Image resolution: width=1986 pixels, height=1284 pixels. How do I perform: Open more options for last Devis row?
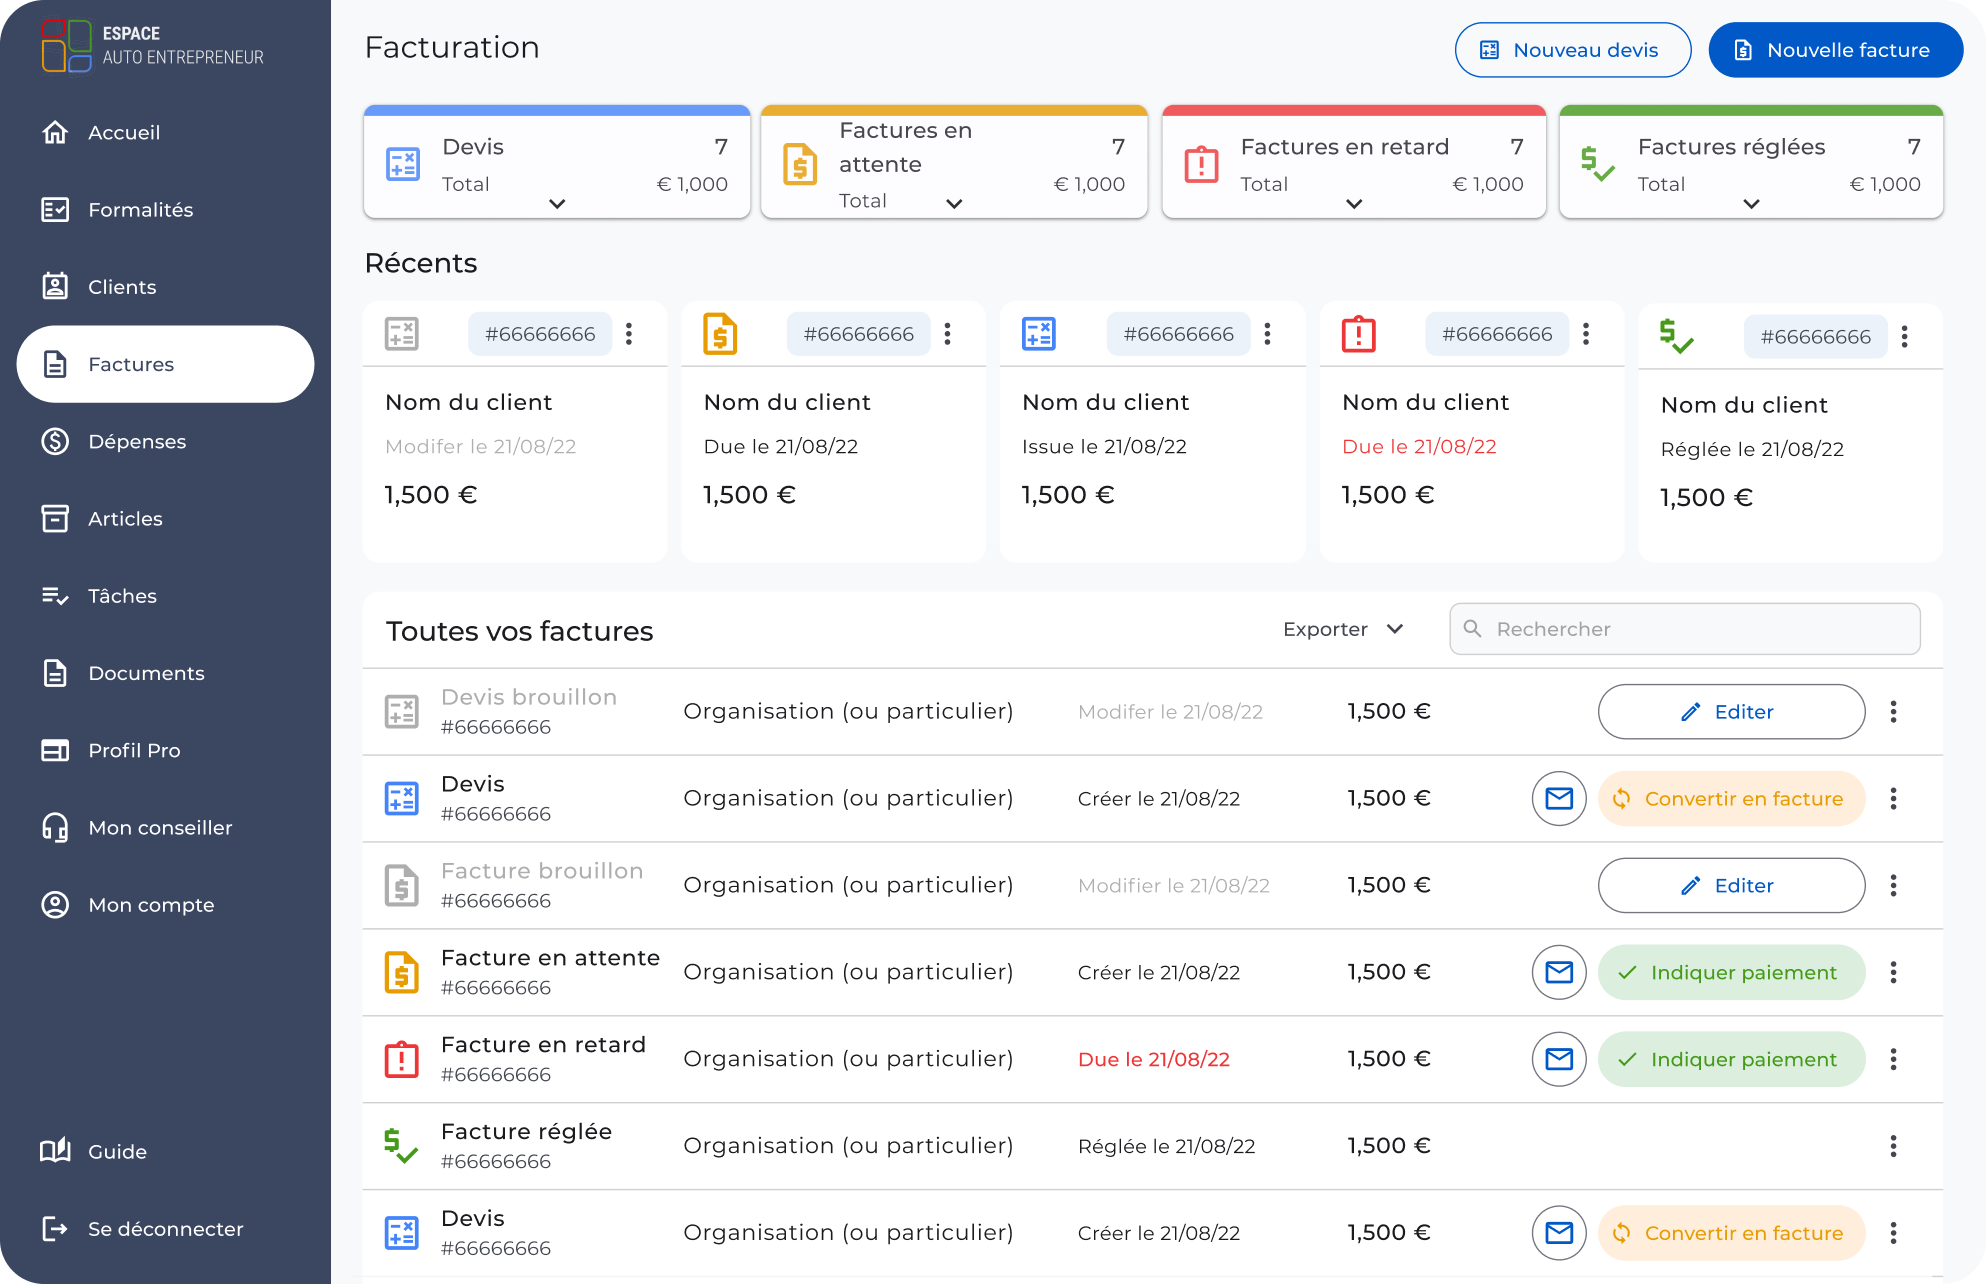point(1893,1233)
